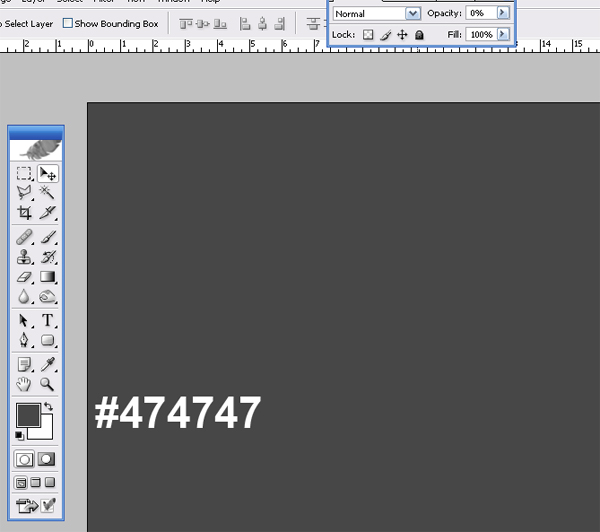This screenshot has height=532, width=600.
Task: Toggle lock position
Action: click(402, 35)
